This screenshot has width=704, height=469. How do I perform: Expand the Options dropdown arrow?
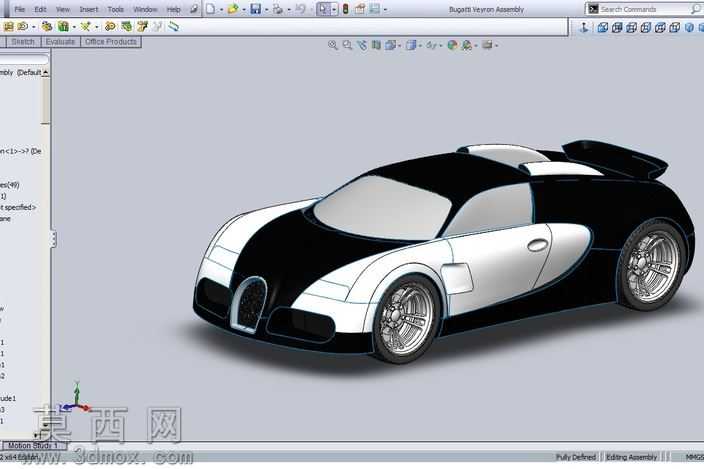pyautogui.click(x=385, y=9)
